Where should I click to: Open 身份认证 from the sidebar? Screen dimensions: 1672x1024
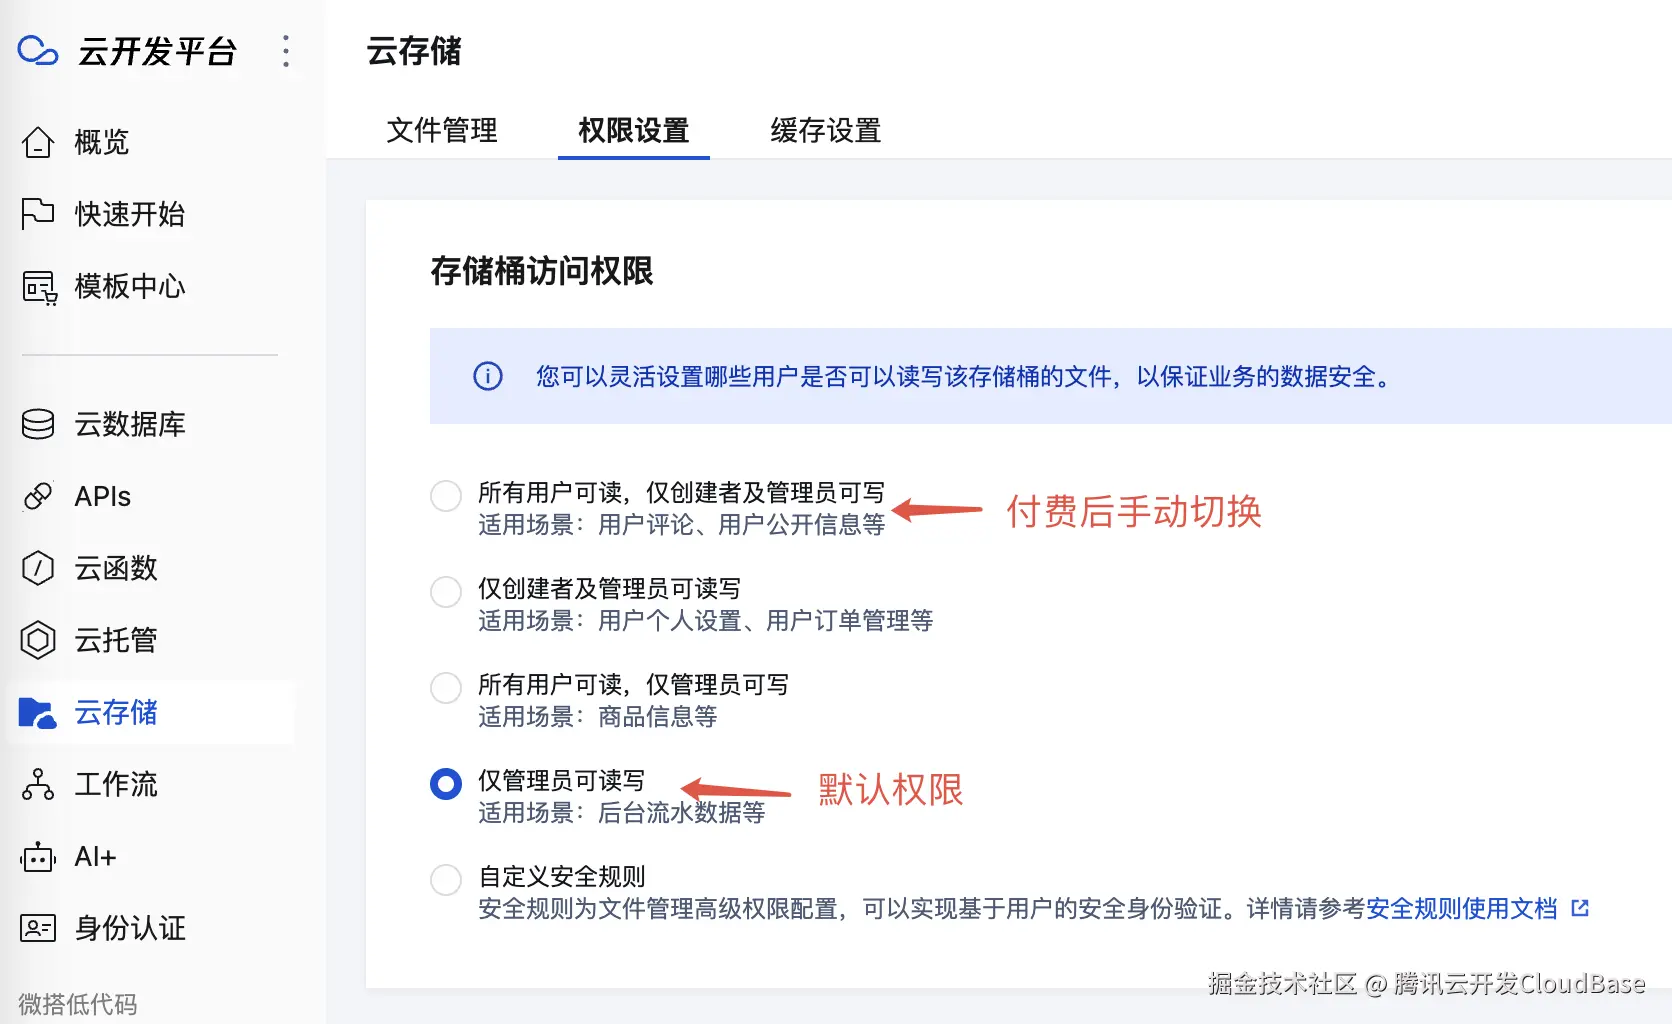pyautogui.click(x=130, y=928)
